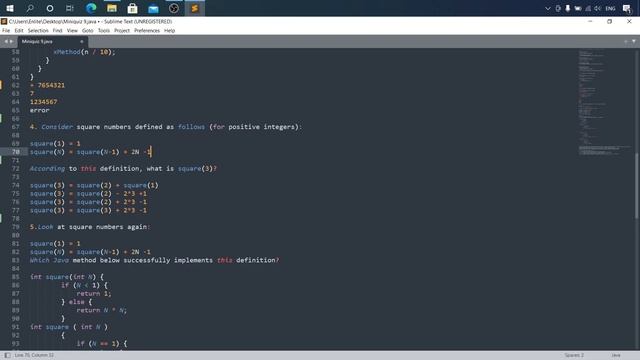
Task: Show hidden system tray icons chevron
Action: point(548,8)
